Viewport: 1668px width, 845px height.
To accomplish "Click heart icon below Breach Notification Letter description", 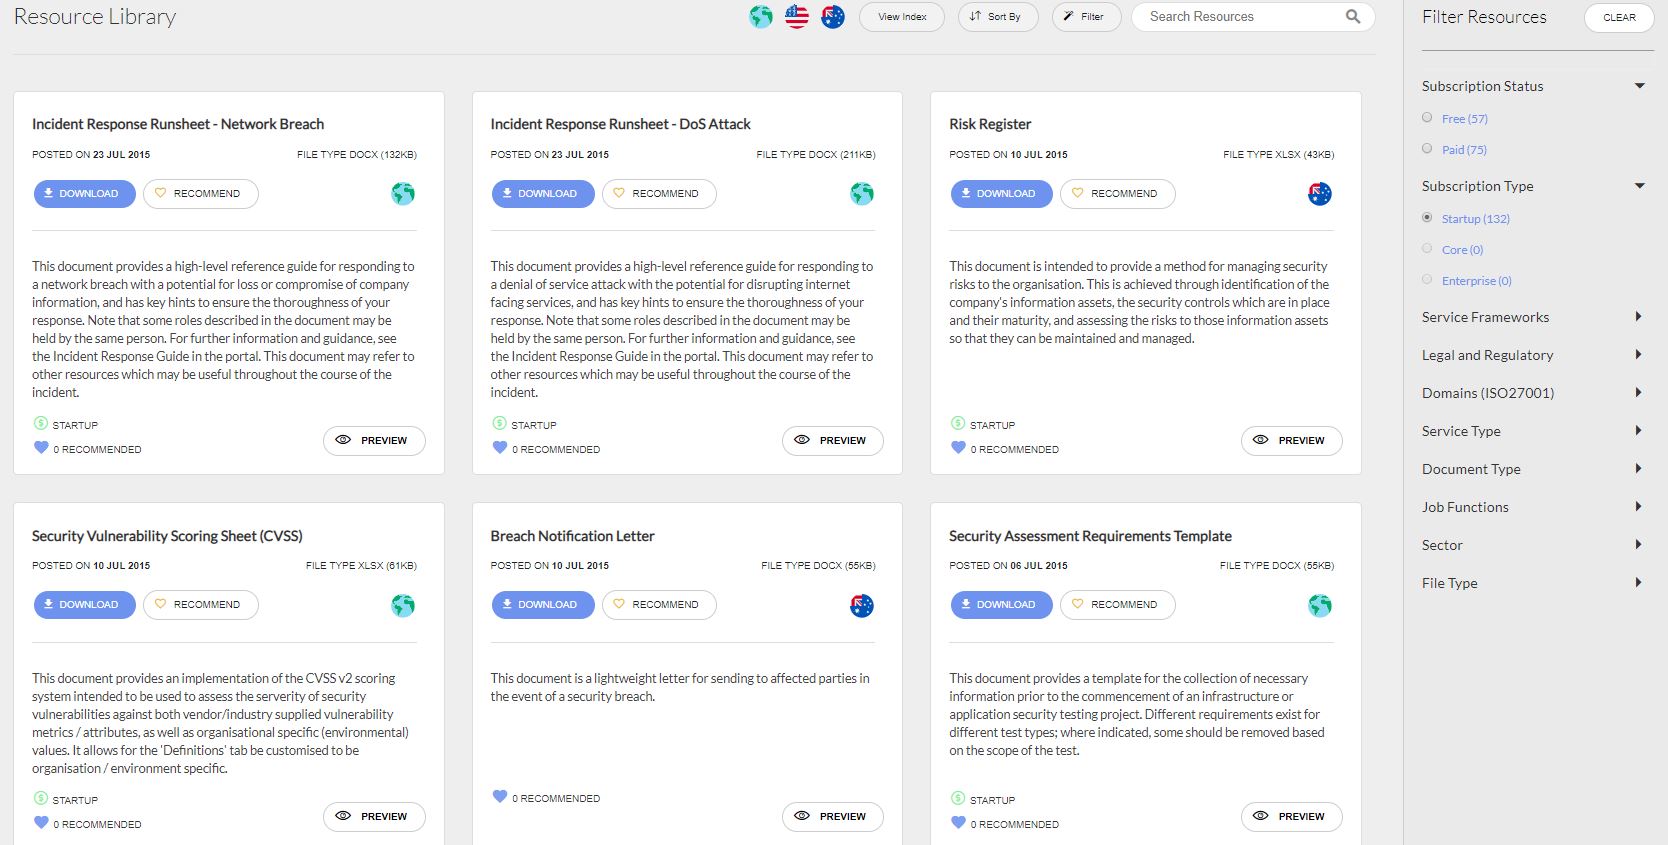I will (500, 797).
